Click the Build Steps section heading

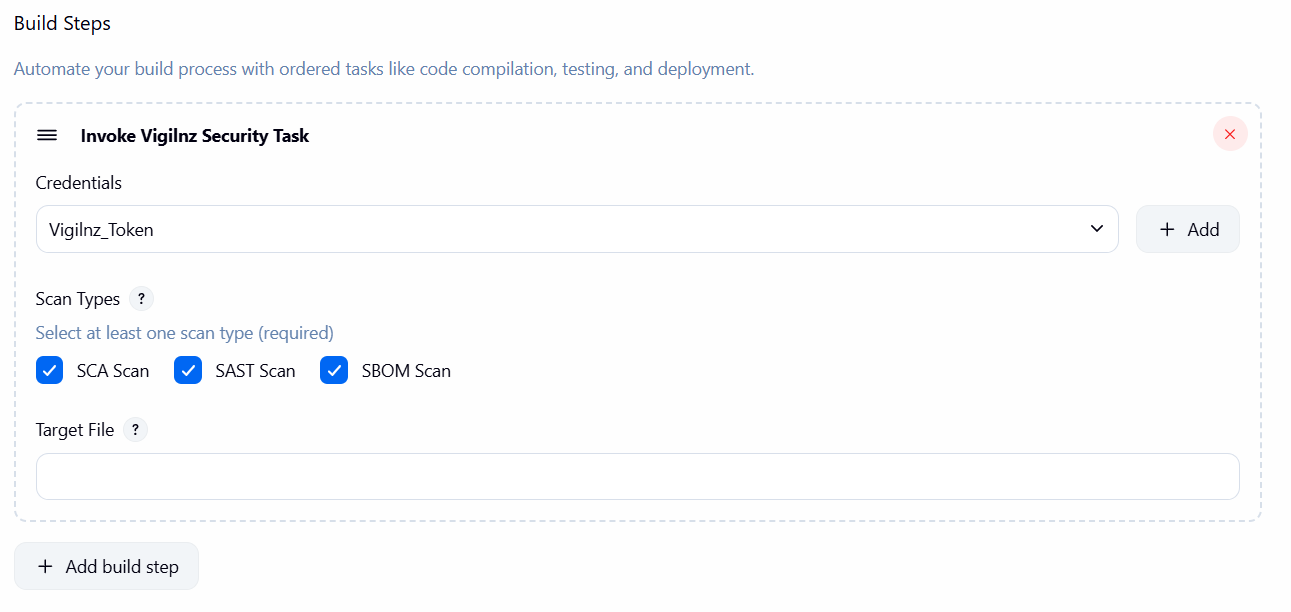(x=62, y=24)
